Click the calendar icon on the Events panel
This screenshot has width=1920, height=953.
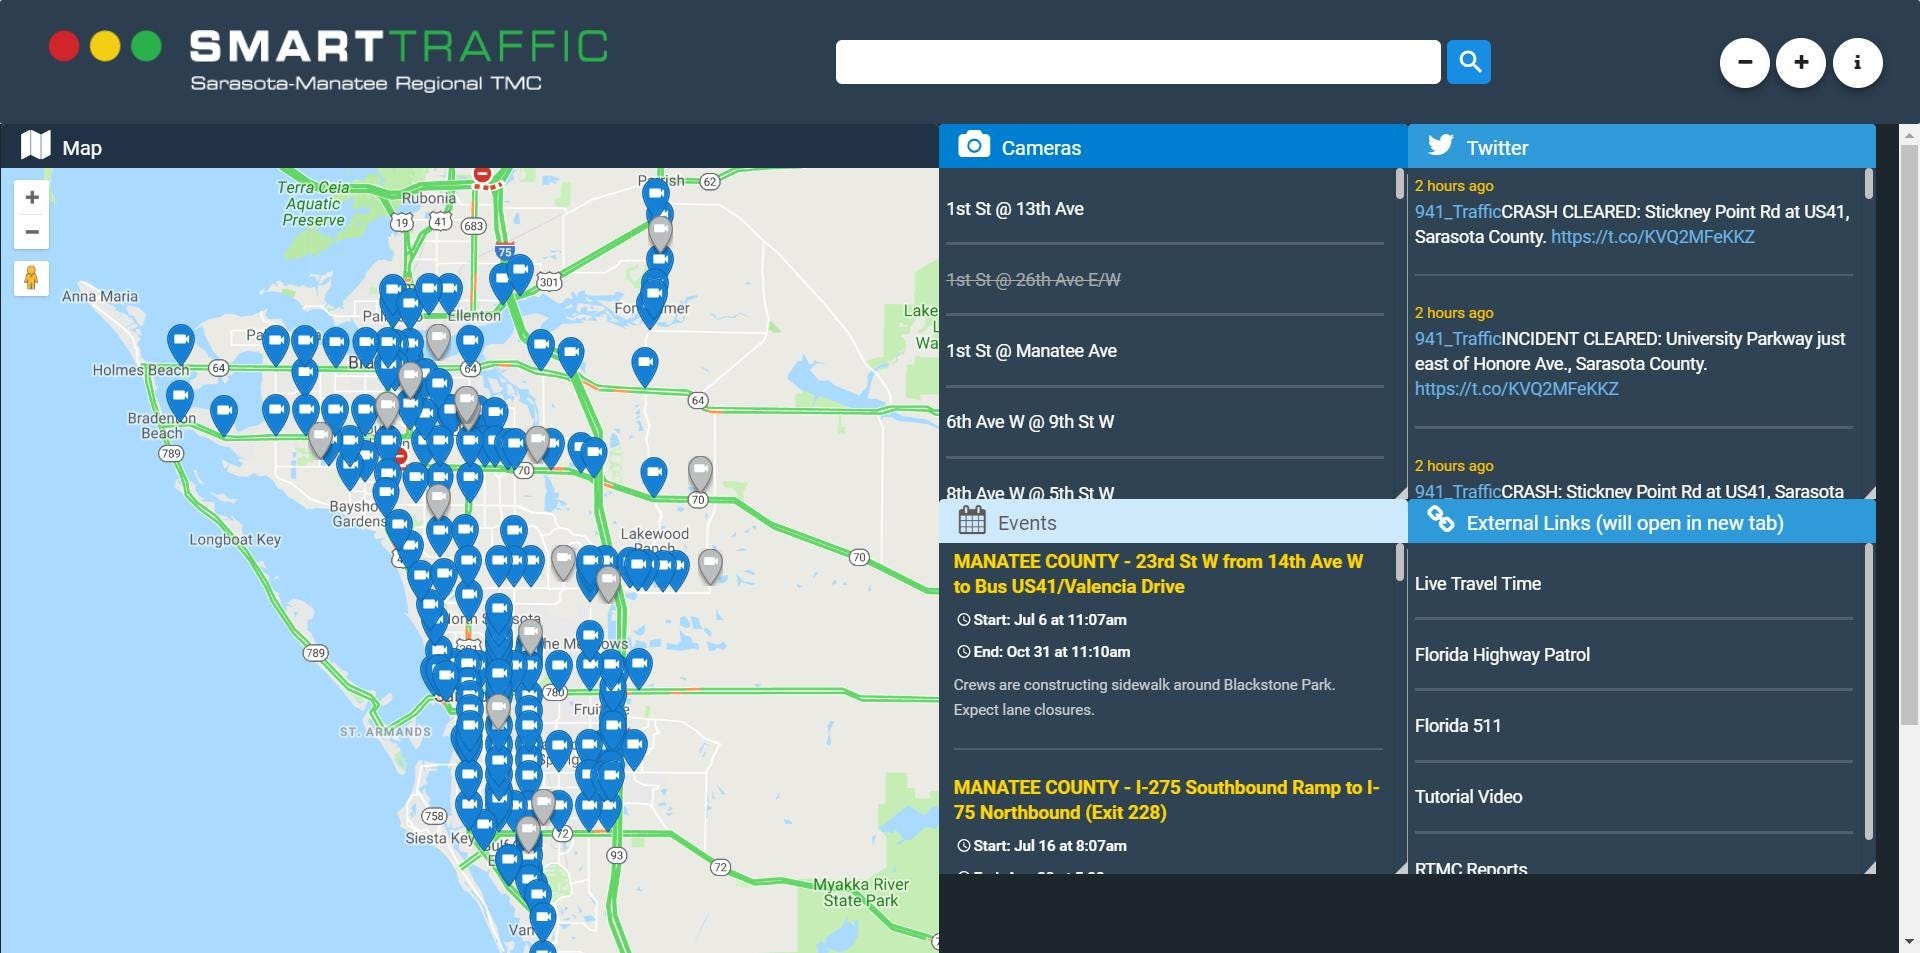coord(970,521)
